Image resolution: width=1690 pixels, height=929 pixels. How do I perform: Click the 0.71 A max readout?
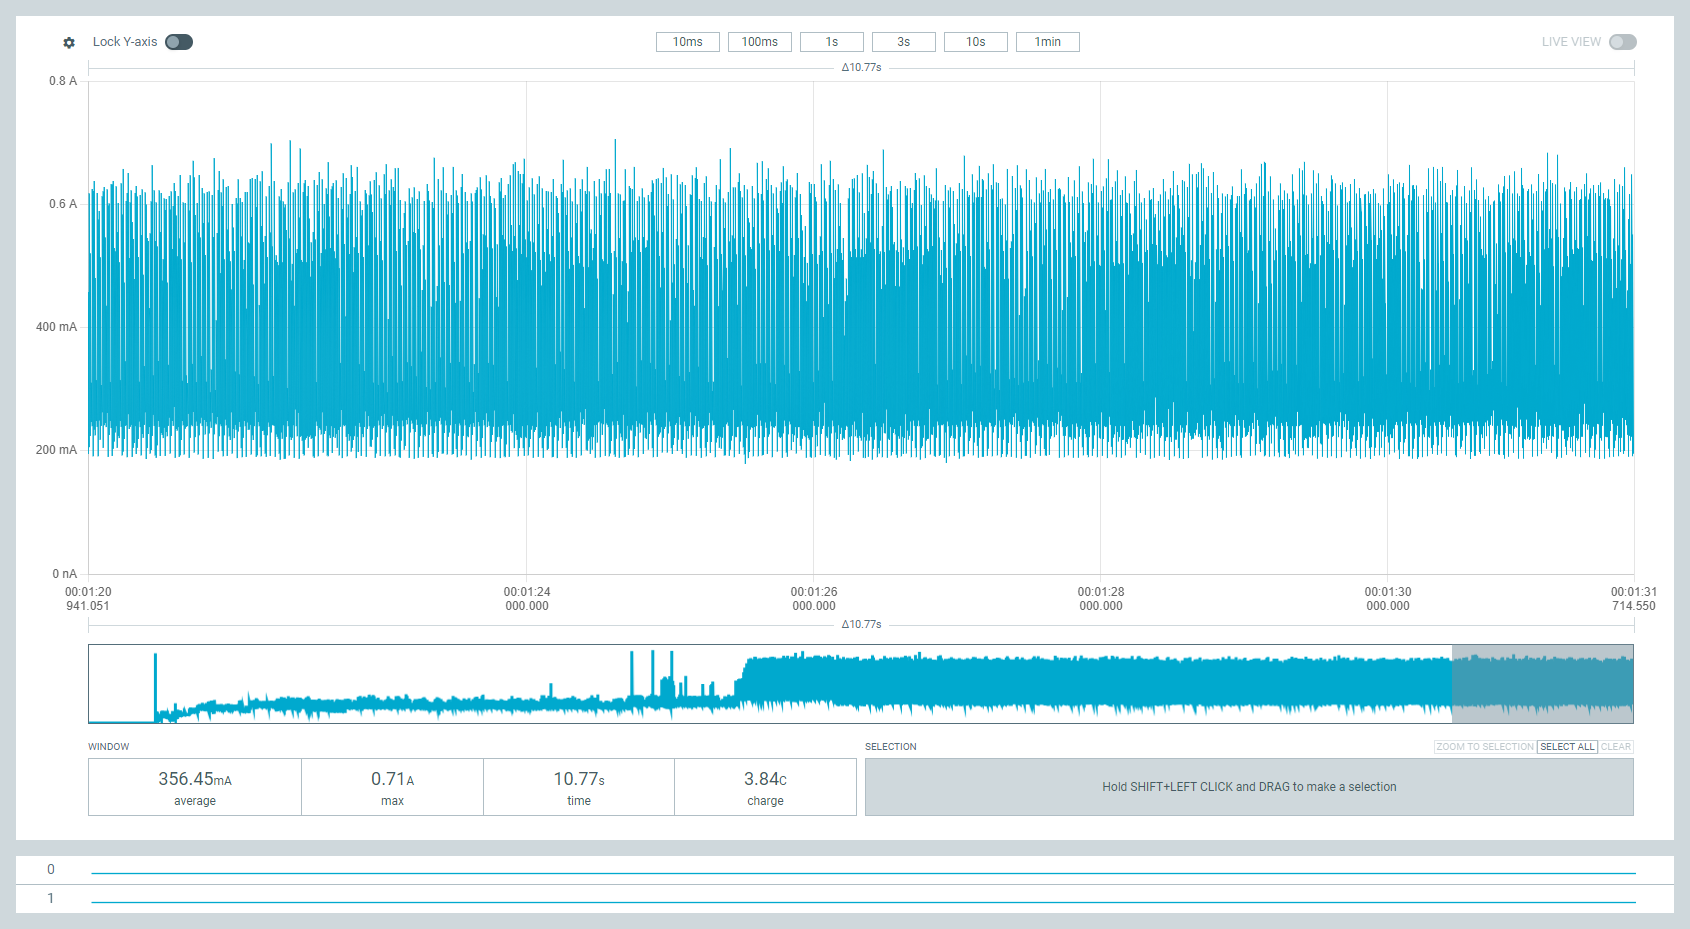pyautogui.click(x=392, y=787)
